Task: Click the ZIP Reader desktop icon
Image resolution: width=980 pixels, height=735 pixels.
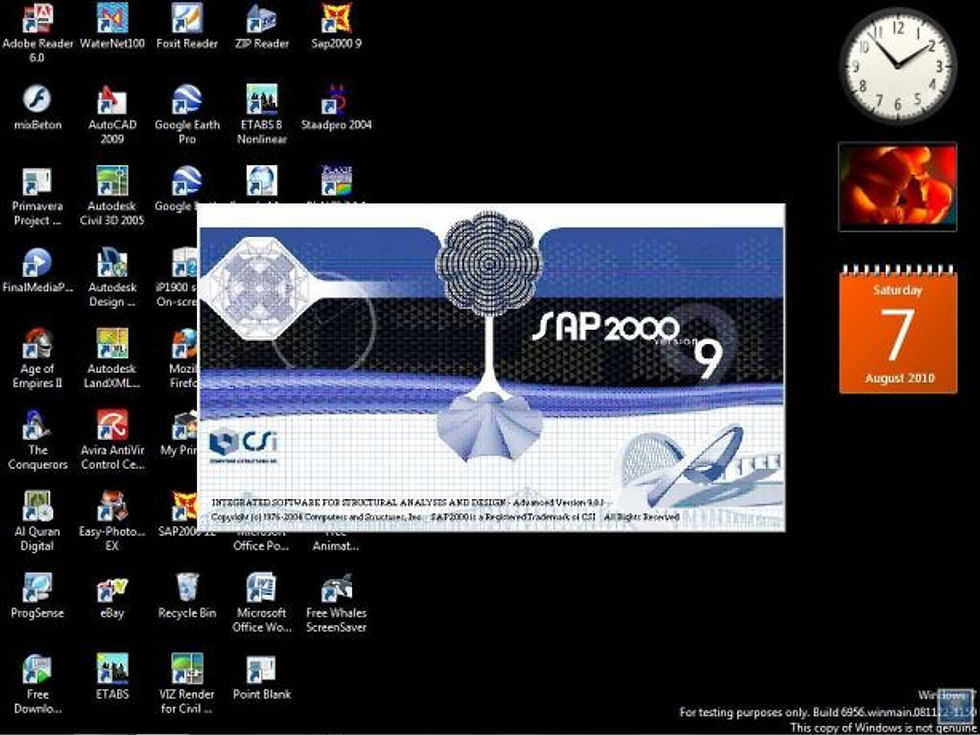Action: pos(262,26)
